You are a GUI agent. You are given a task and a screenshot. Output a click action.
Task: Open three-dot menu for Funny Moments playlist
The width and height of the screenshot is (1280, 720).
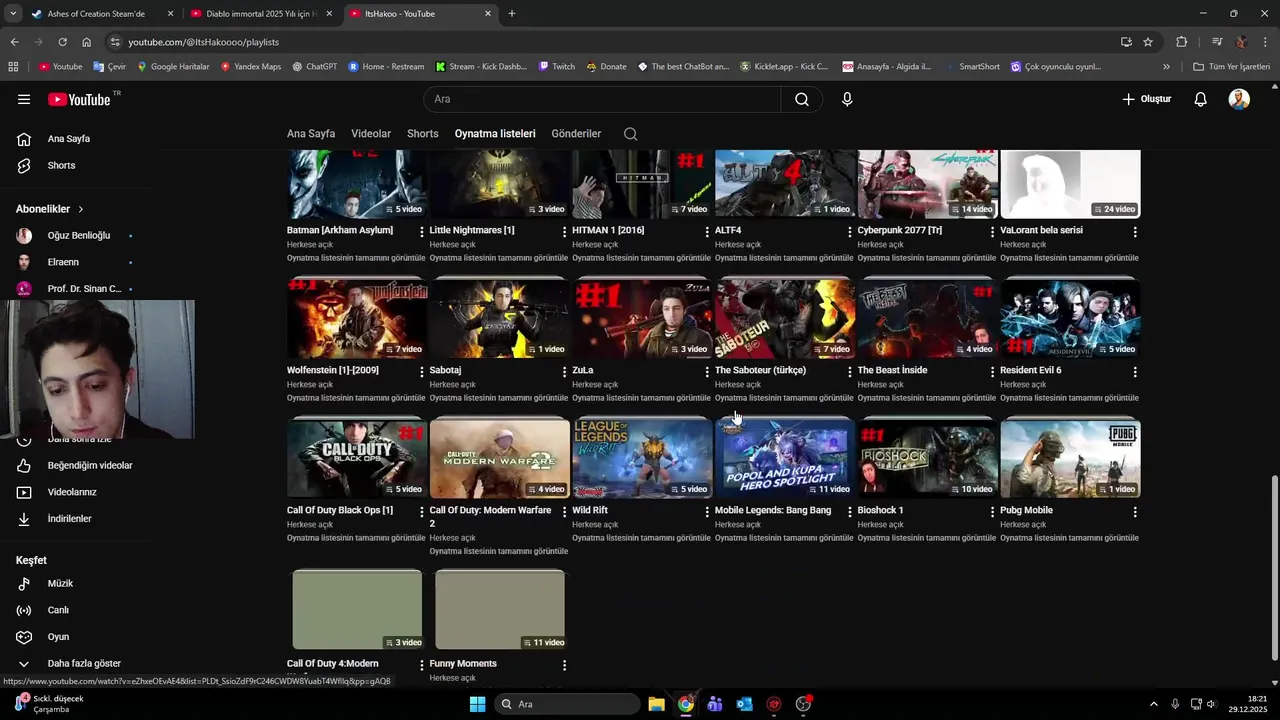pos(565,665)
